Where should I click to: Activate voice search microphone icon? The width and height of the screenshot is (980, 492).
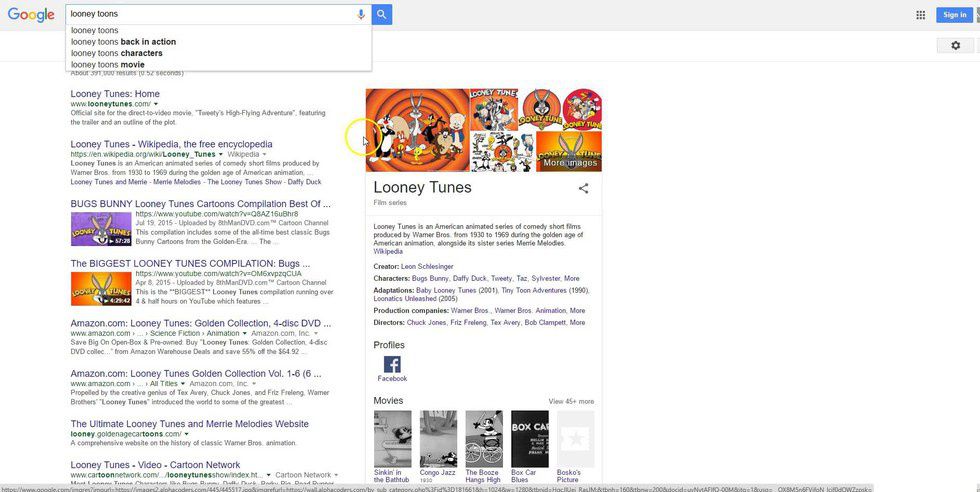[361, 15]
